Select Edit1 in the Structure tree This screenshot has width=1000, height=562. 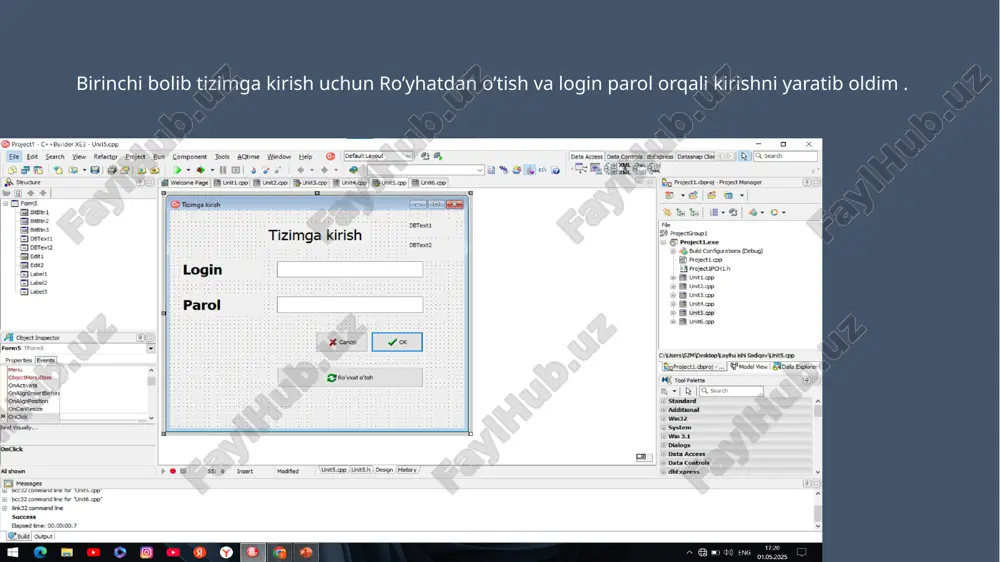tap(37, 256)
